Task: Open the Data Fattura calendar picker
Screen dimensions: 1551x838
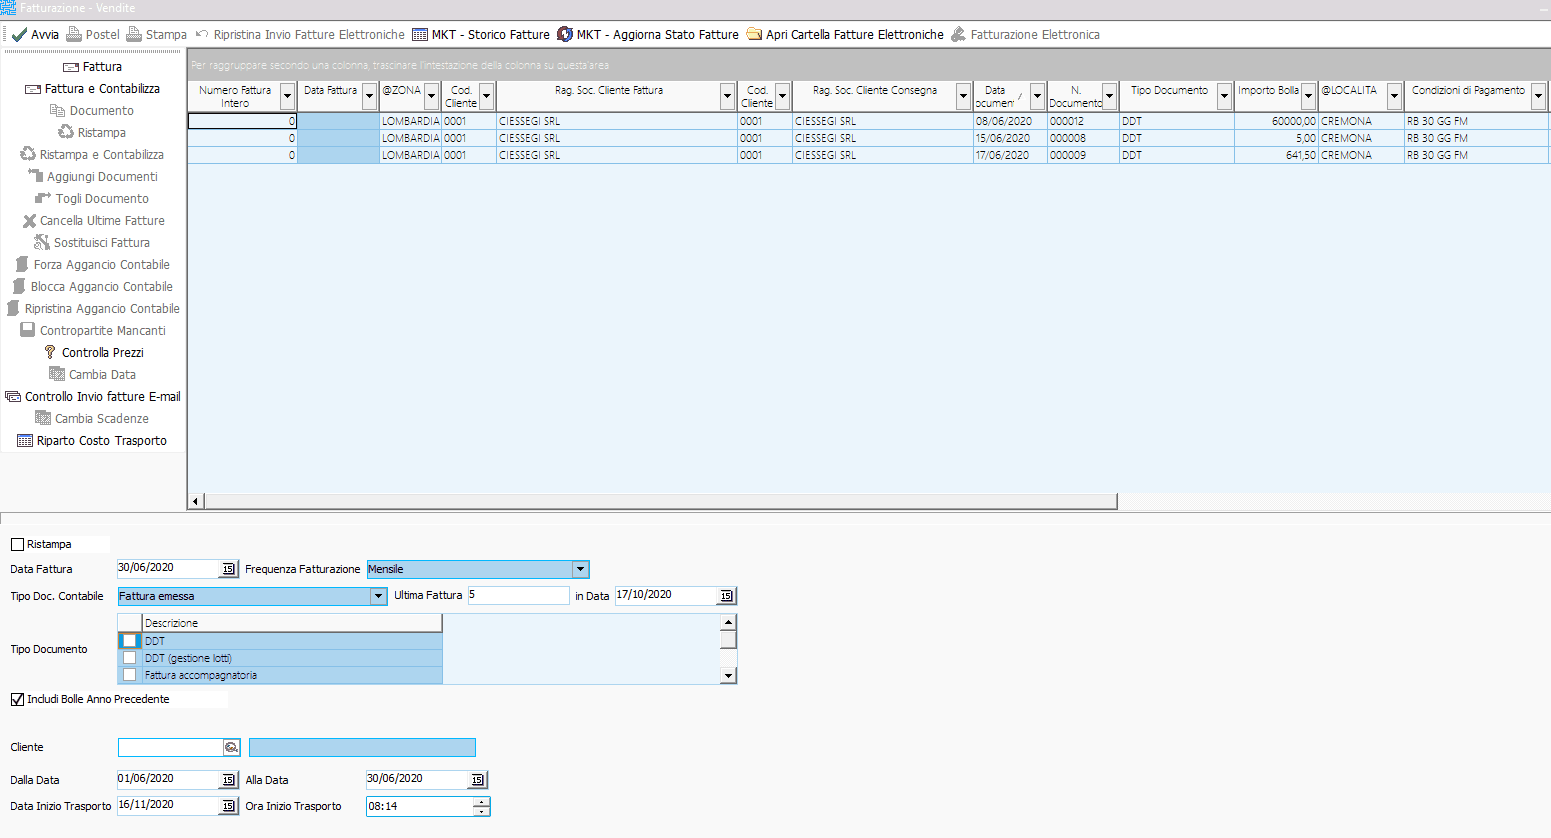Action: pyautogui.click(x=229, y=569)
